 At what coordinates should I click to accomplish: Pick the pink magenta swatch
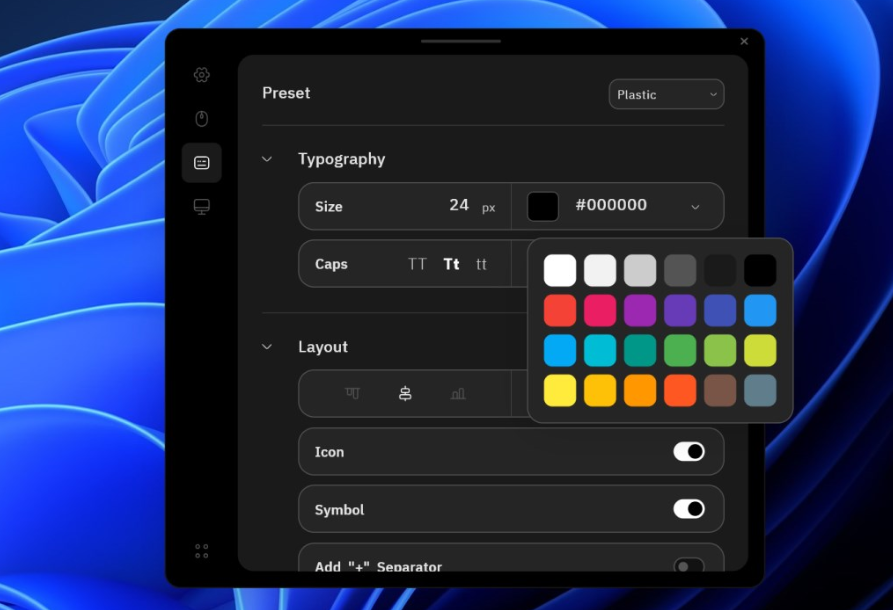600,310
